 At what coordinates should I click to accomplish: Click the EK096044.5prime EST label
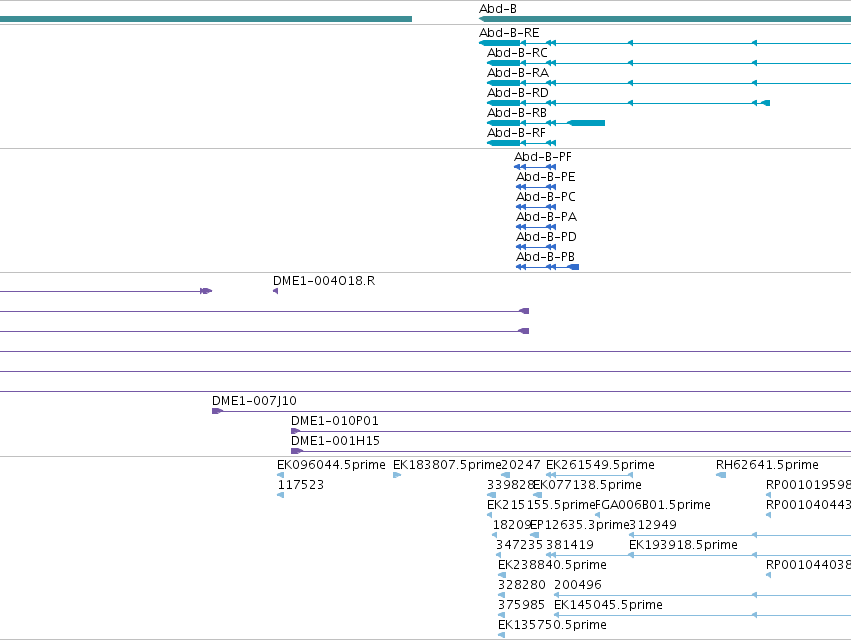331,465
